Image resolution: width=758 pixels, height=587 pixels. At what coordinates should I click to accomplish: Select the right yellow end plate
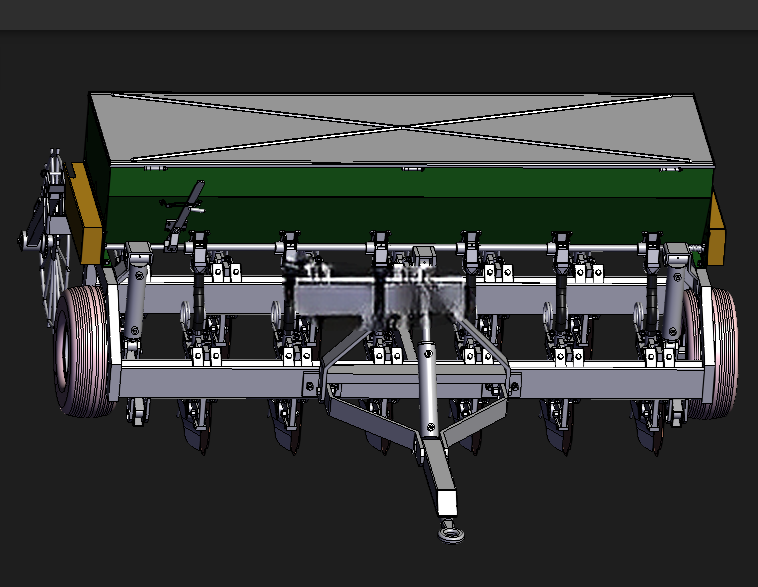716,228
